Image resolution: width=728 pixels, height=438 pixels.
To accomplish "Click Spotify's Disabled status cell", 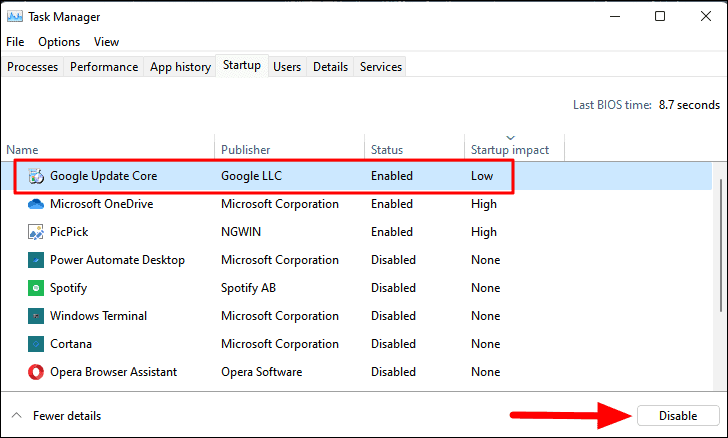I will (393, 288).
